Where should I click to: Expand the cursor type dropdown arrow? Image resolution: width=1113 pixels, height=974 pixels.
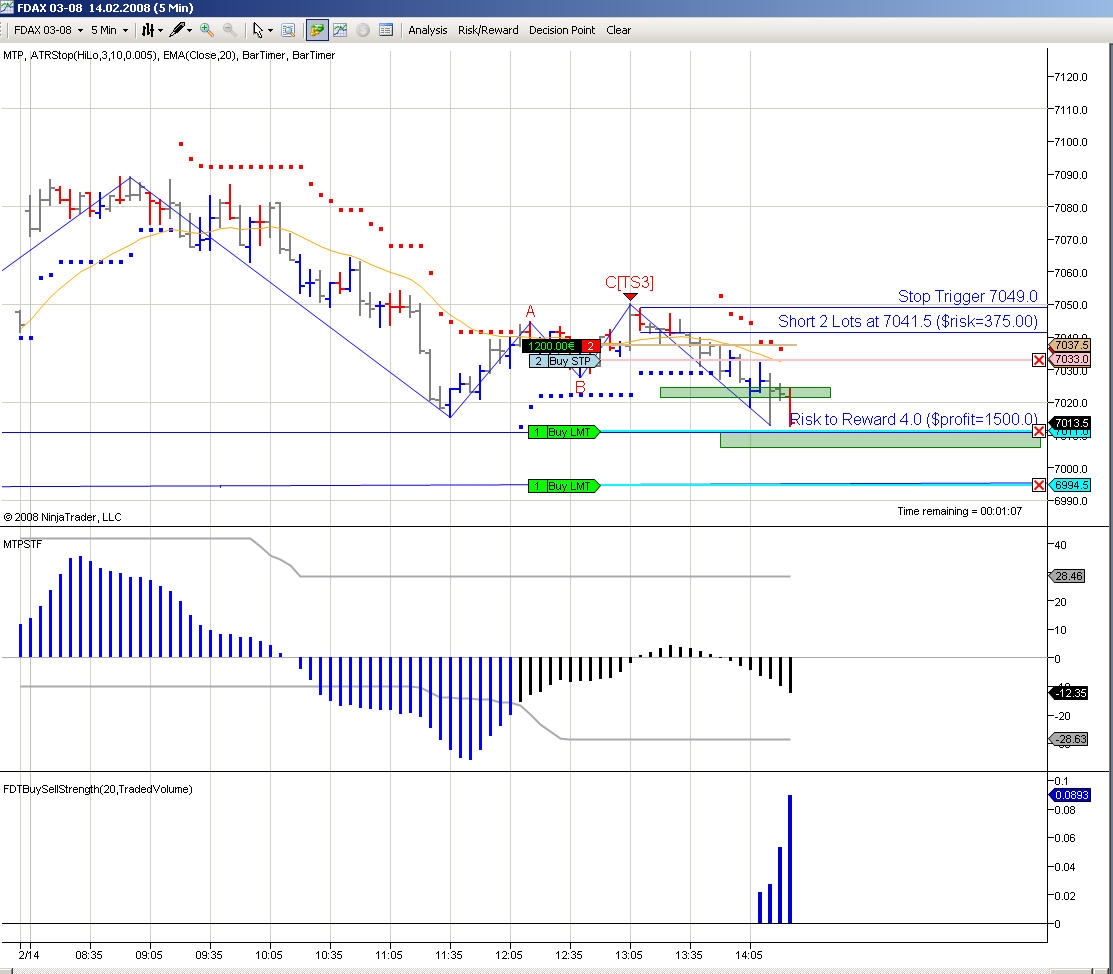coord(270,31)
